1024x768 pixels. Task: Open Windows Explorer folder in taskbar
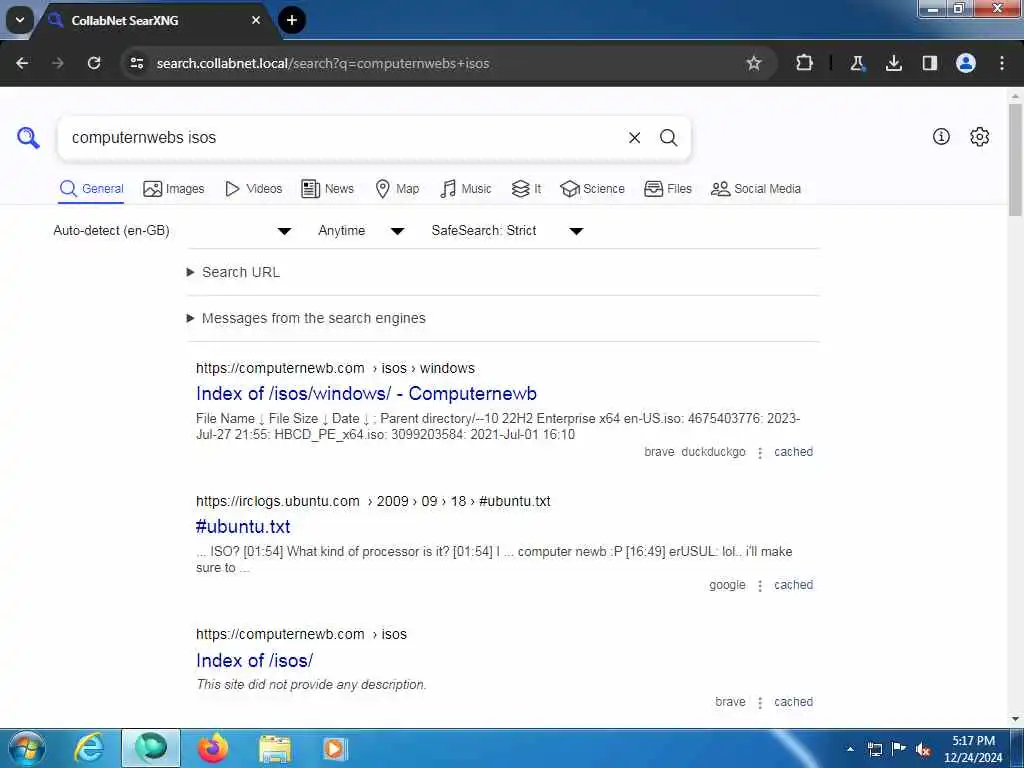[x=274, y=748]
